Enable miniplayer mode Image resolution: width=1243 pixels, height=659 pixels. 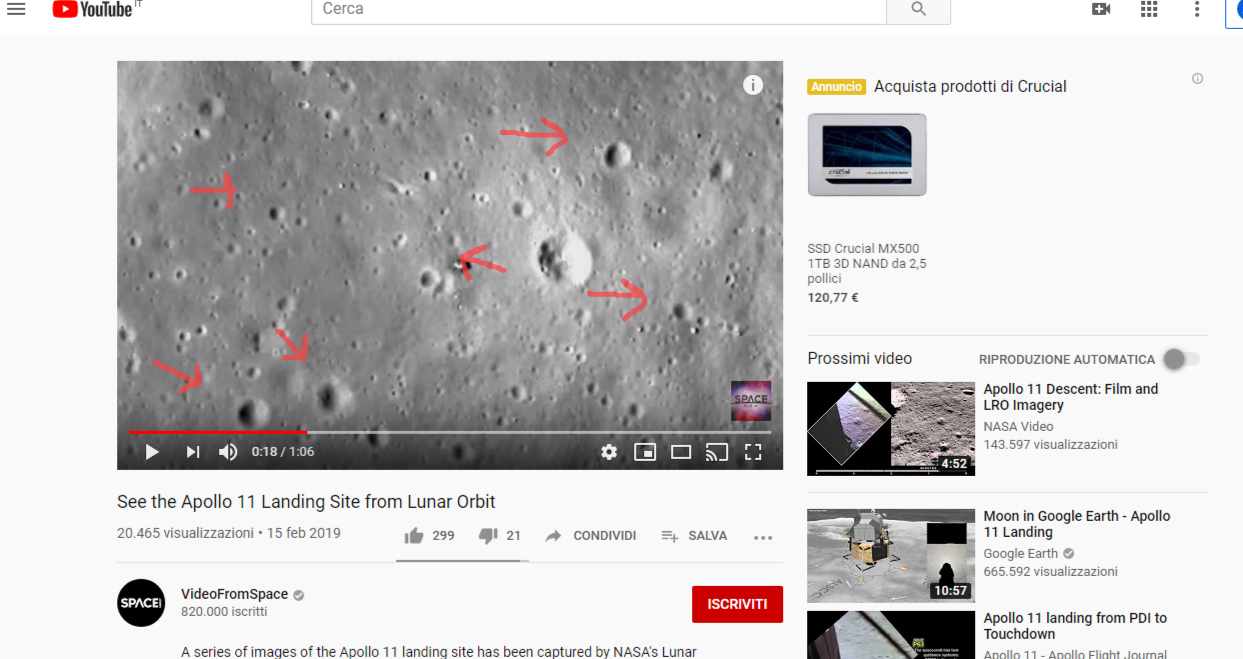point(645,452)
